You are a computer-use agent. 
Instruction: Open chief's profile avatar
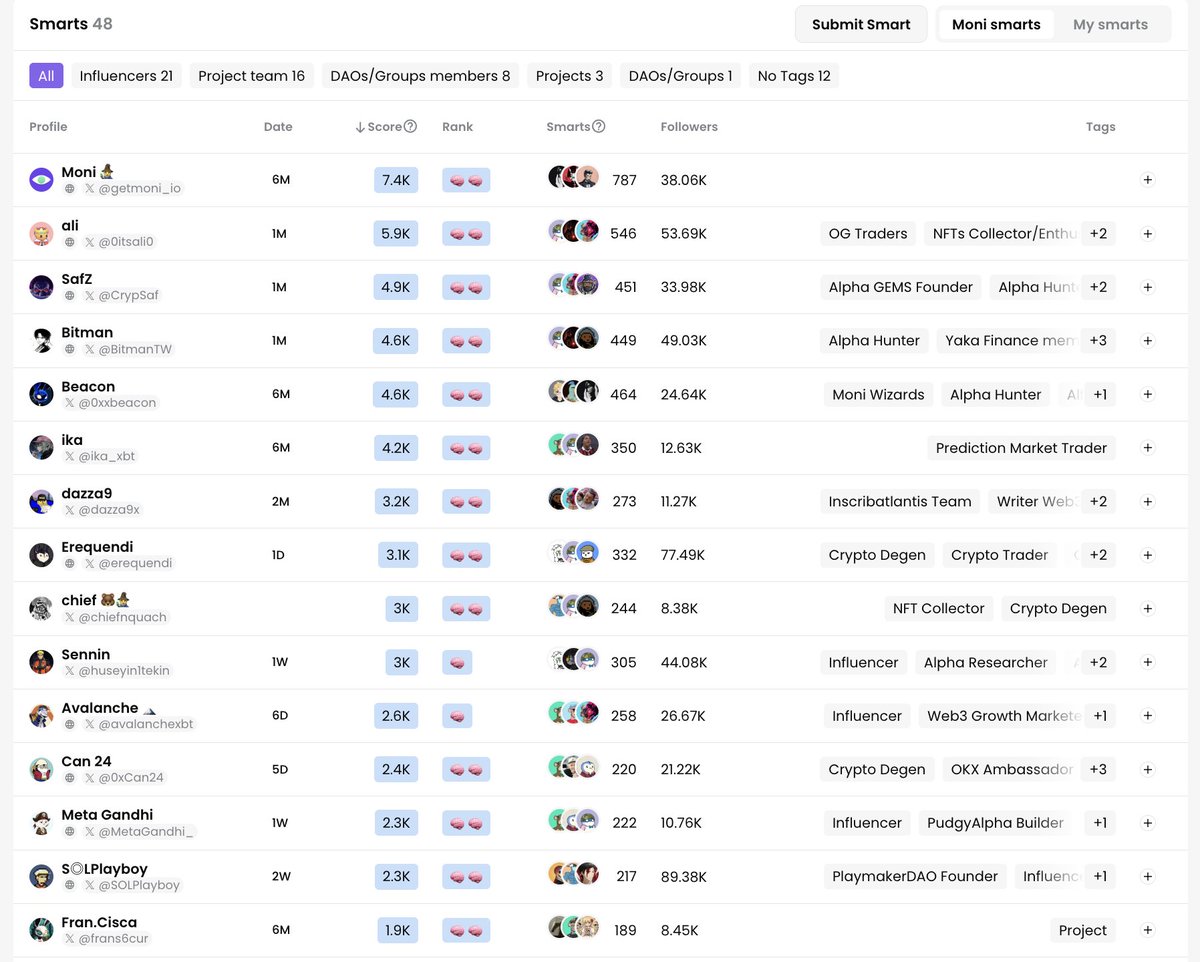[x=41, y=608]
